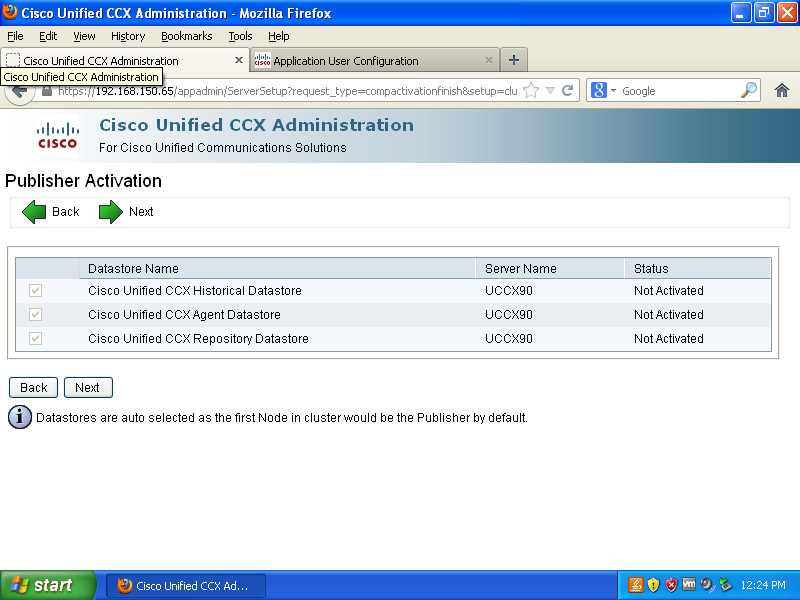
Task: Click the Java tray icon
Action: pos(635,585)
